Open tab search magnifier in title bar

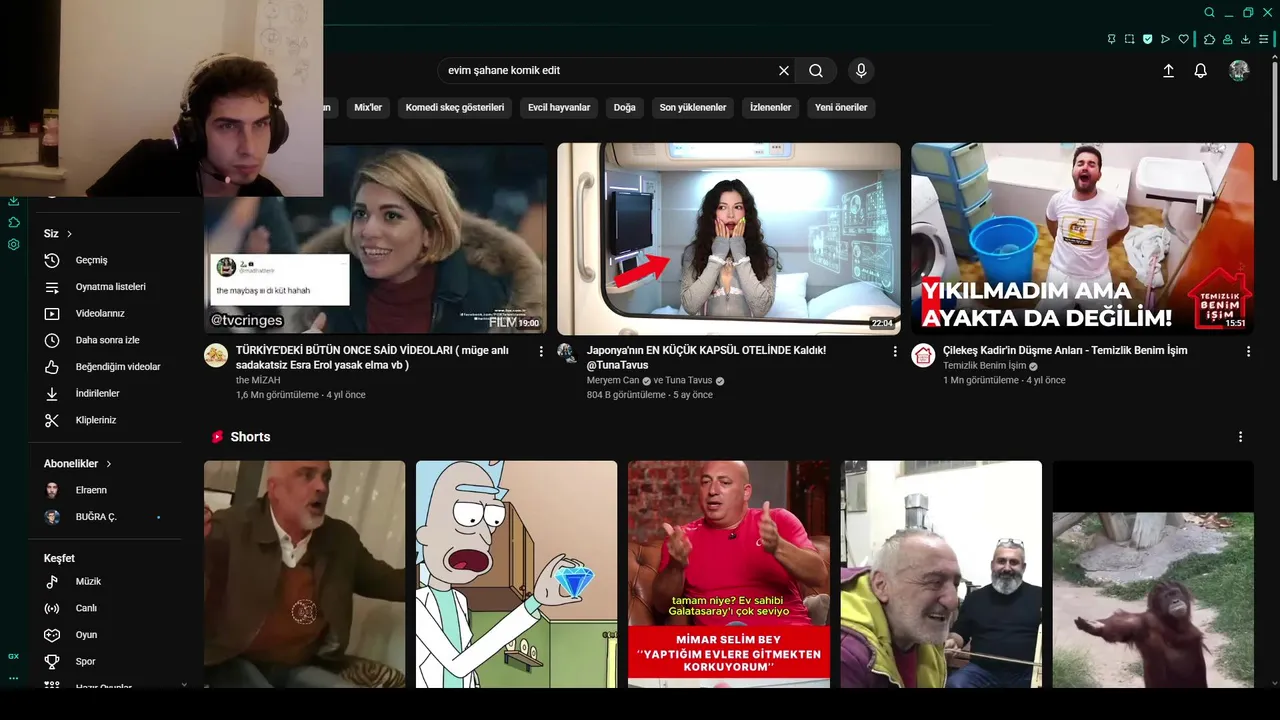(1209, 12)
